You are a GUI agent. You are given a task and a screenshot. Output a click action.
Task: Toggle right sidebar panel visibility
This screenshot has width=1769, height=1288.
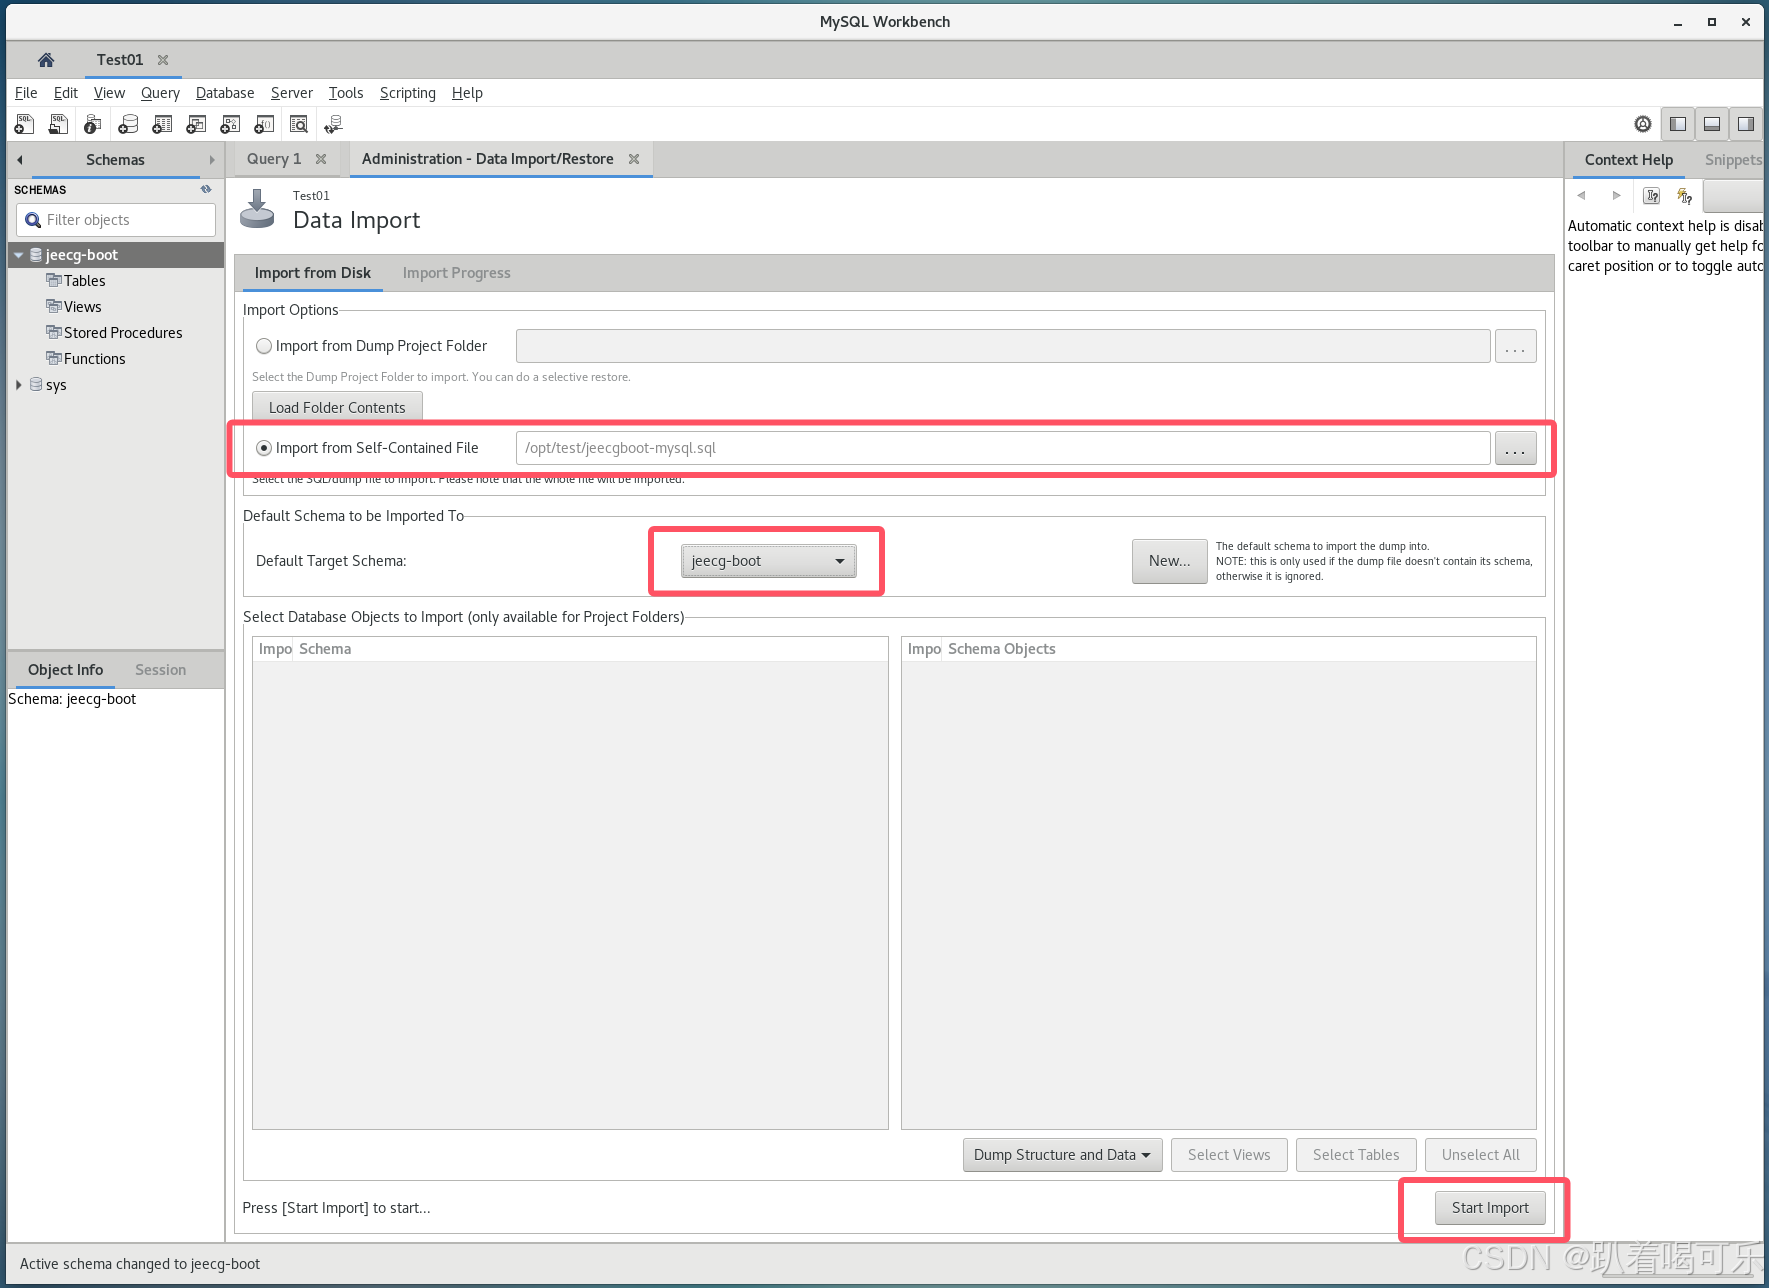pos(1746,124)
